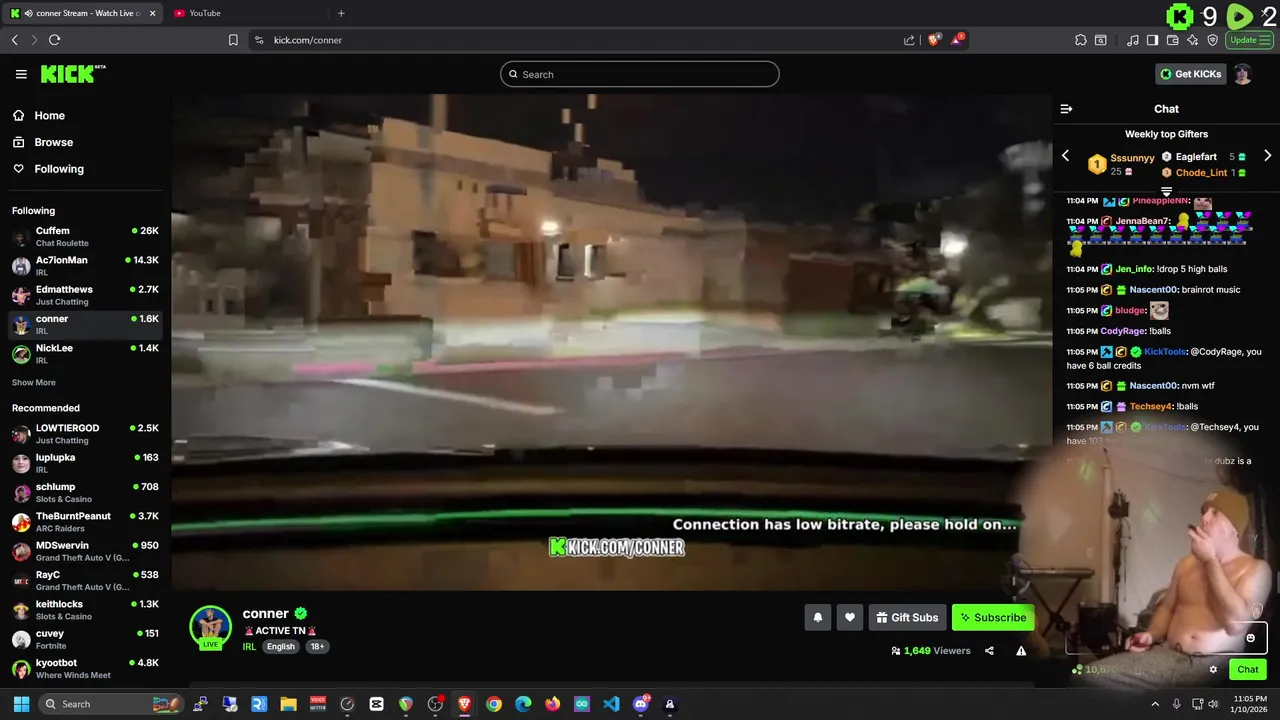Click the address bar URL
Viewport: 1280px width, 720px height.
pyautogui.click(x=308, y=40)
